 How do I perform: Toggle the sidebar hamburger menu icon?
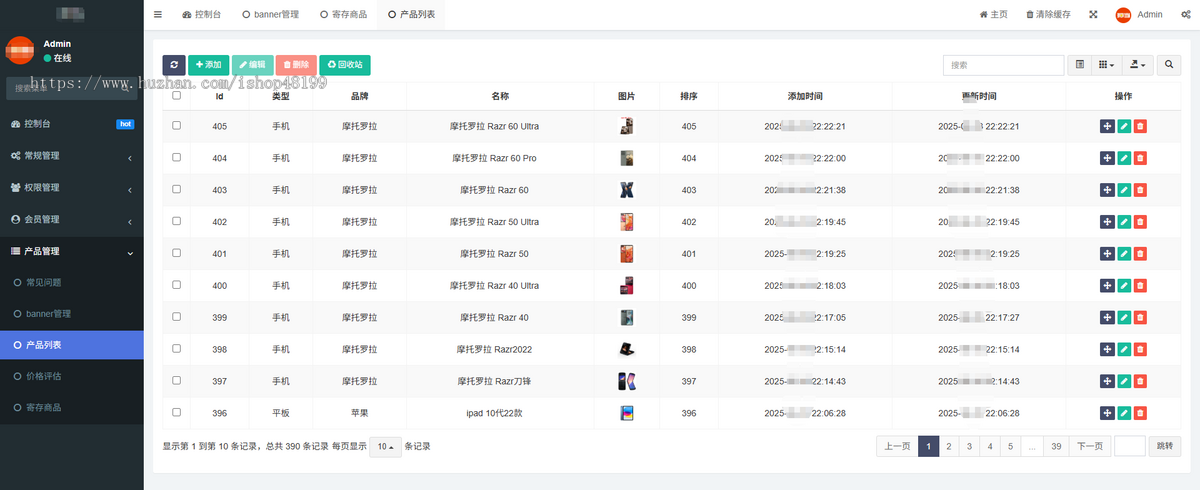158,14
